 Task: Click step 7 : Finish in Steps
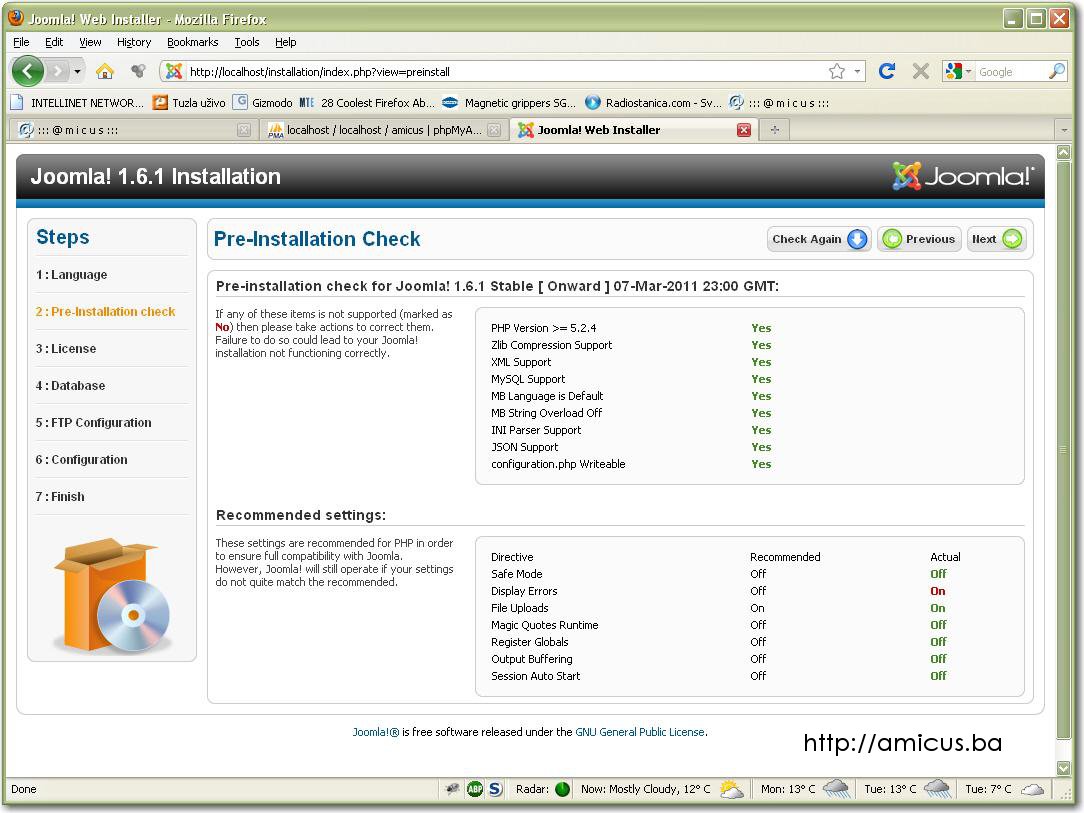pyautogui.click(x=60, y=496)
